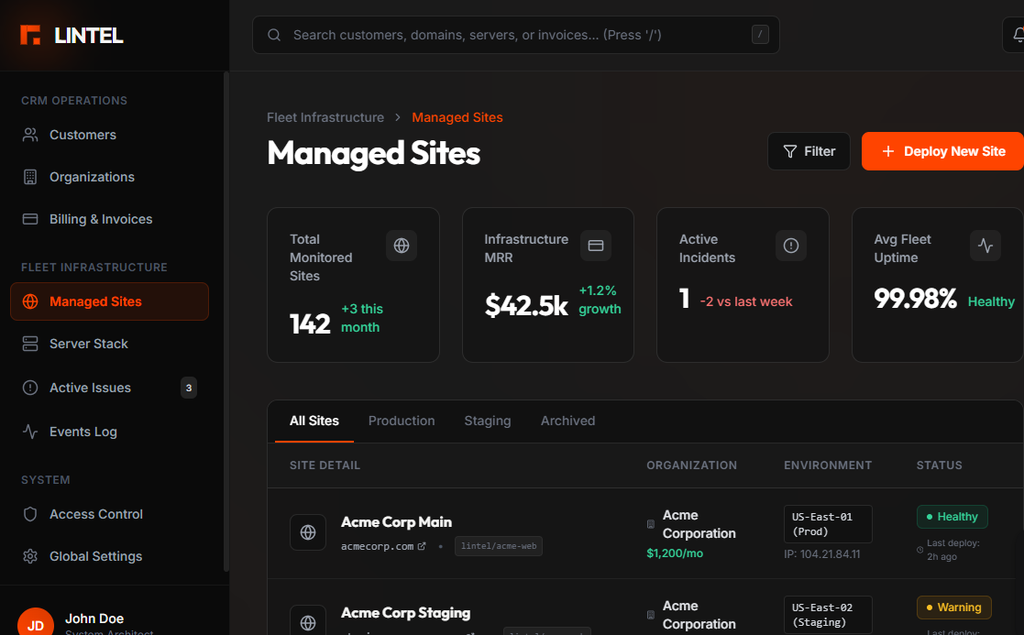The image size is (1024, 635).
Task: Open Active Issues in the sidebar
Action: [110, 387]
